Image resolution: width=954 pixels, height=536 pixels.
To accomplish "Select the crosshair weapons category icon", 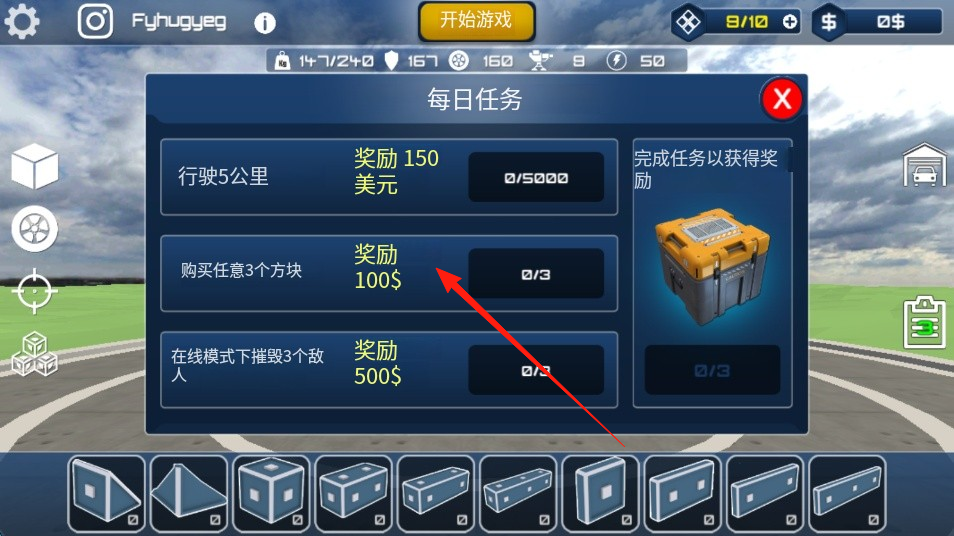I will coord(35,291).
